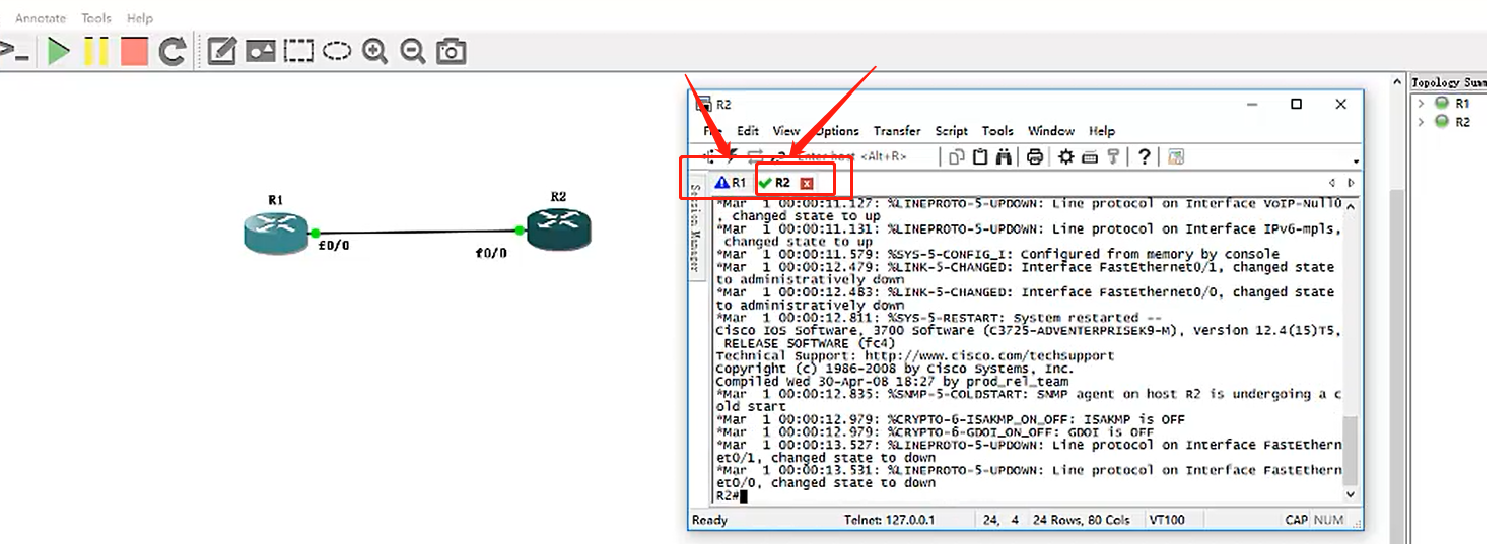This screenshot has height=544, width=1487.
Task: Start all nodes with the green play button
Action: [59, 51]
